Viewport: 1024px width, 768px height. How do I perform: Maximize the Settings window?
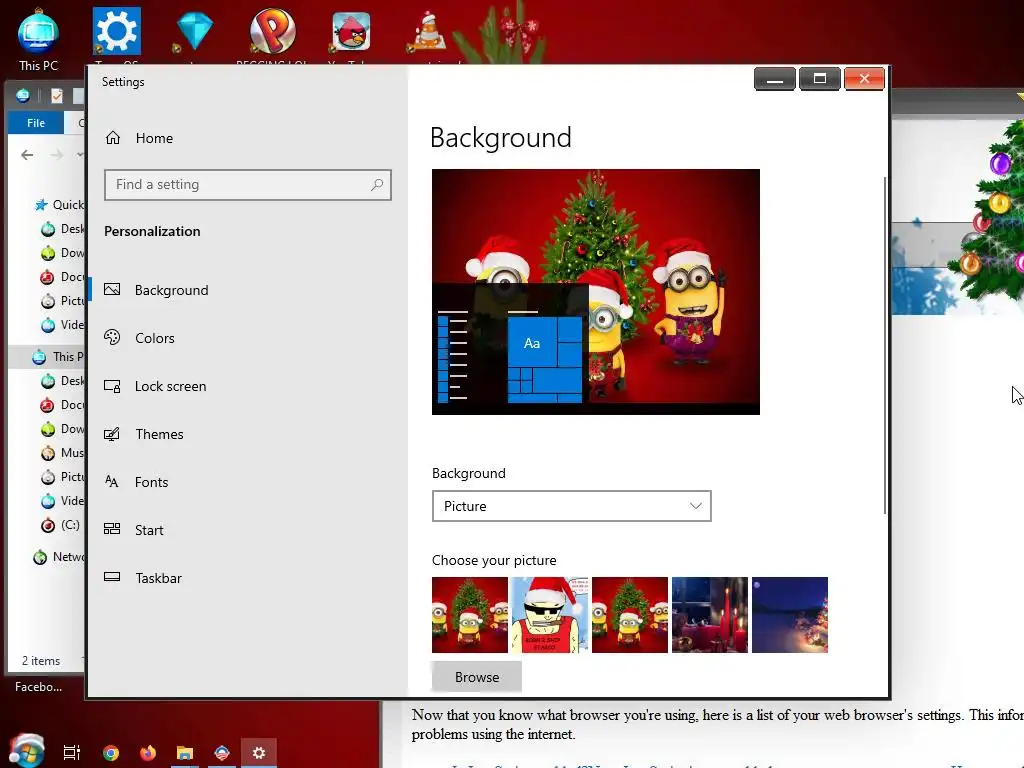coord(820,79)
